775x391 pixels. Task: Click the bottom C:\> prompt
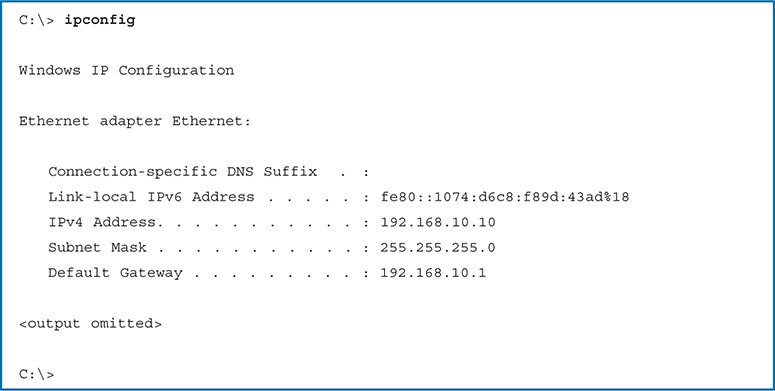[x=36, y=374]
